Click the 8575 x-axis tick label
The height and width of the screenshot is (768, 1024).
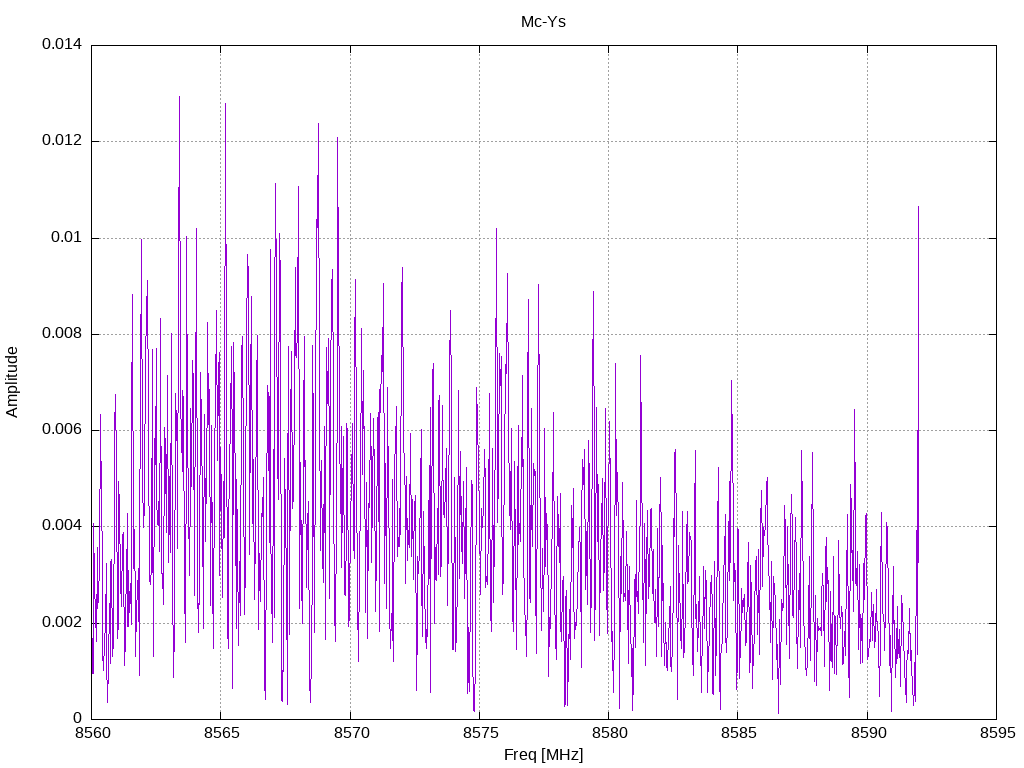(x=480, y=733)
